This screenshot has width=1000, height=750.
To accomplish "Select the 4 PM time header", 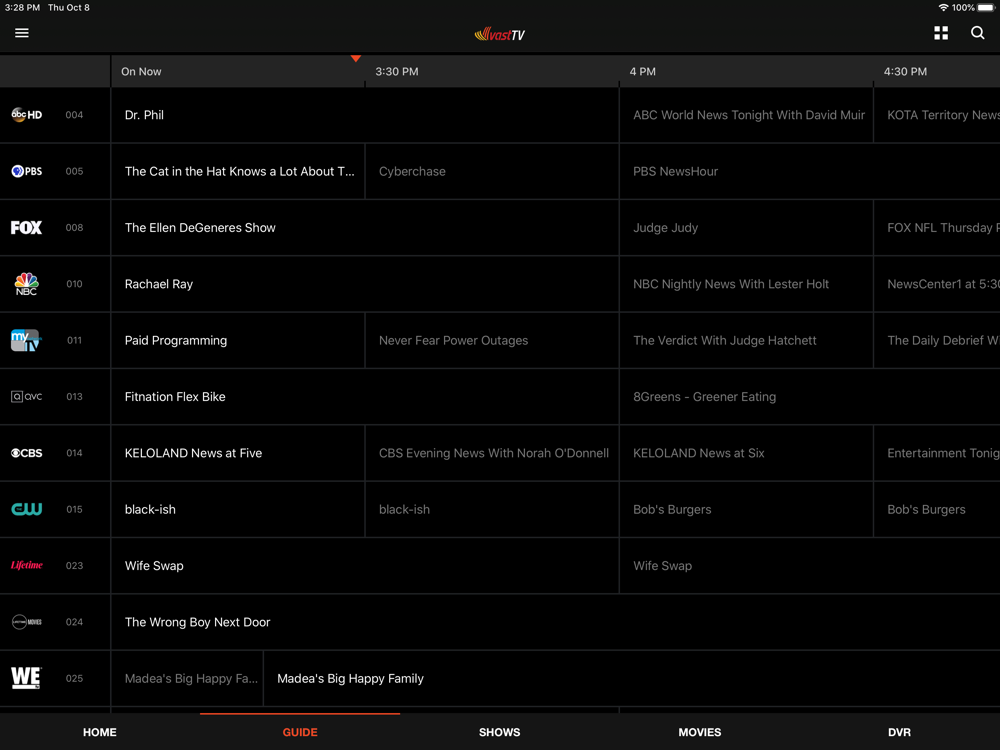I will click(x=642, y=71).
